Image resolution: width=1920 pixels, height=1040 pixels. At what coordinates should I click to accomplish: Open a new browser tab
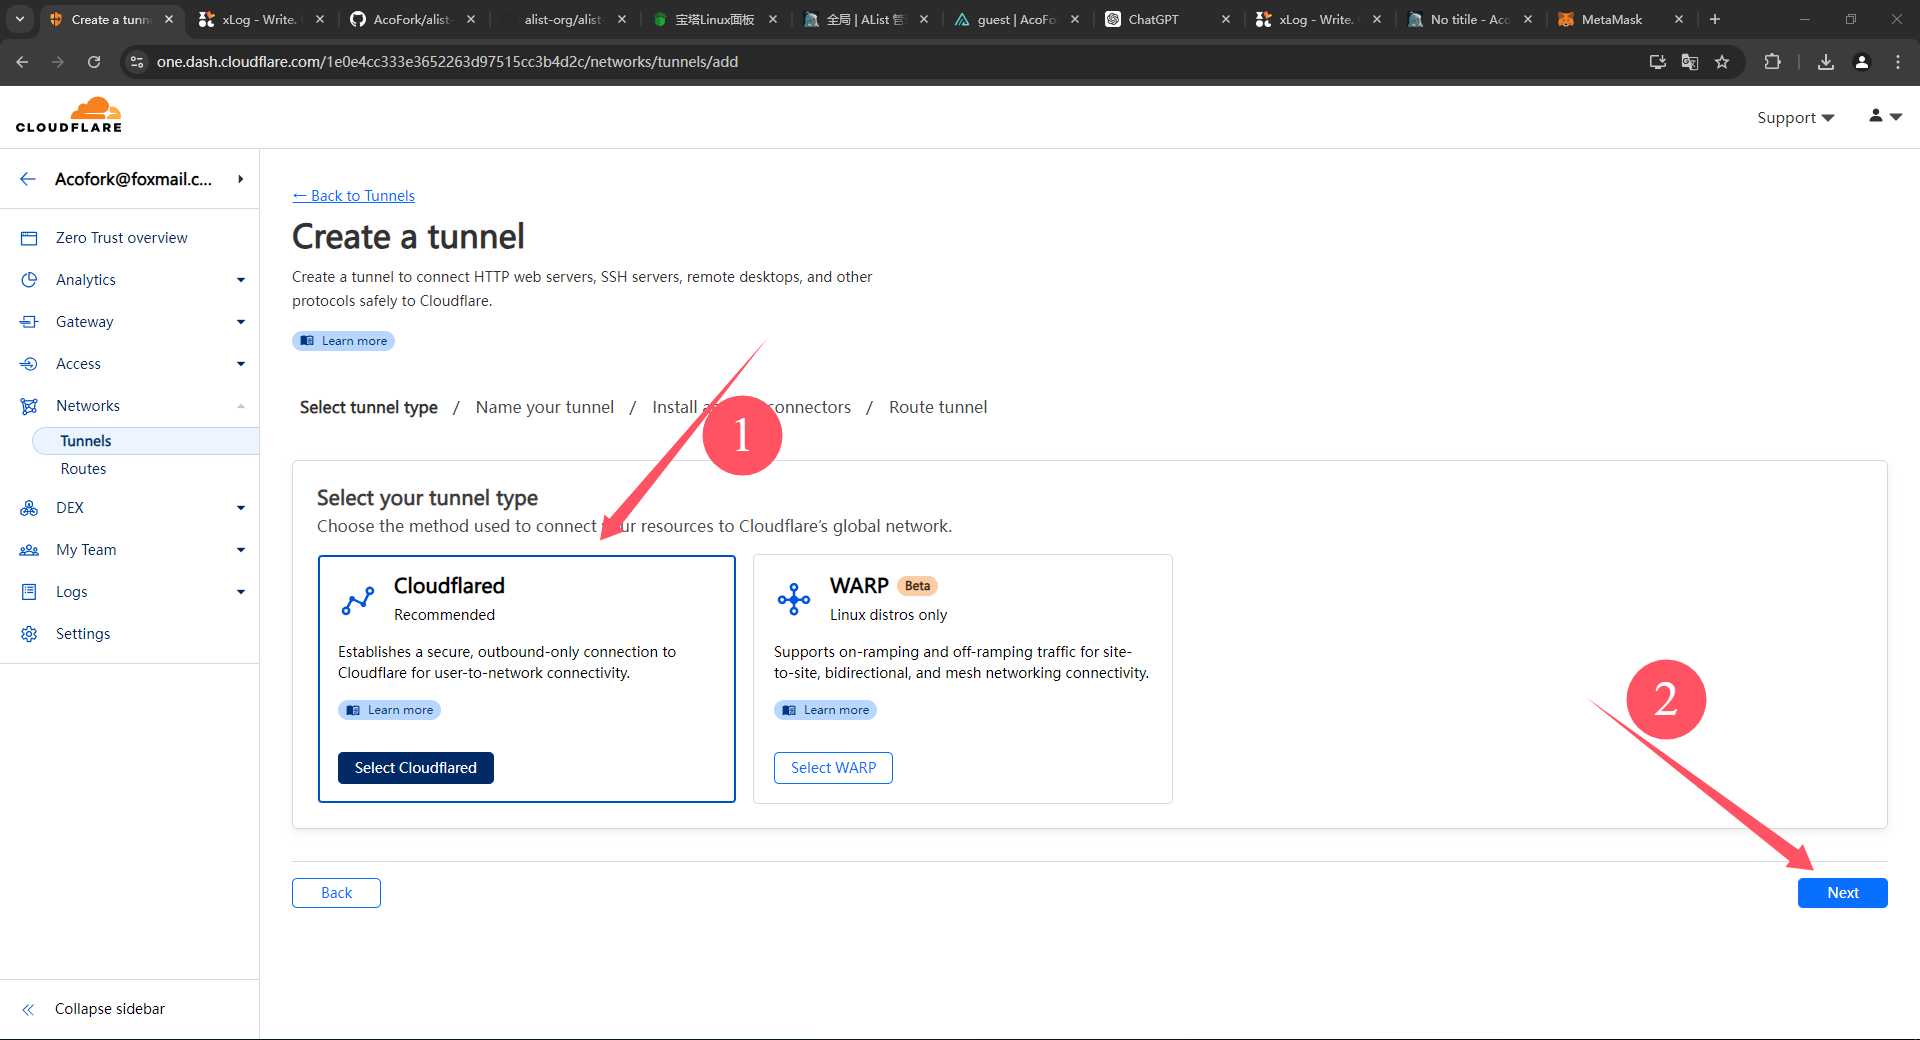1715,19
